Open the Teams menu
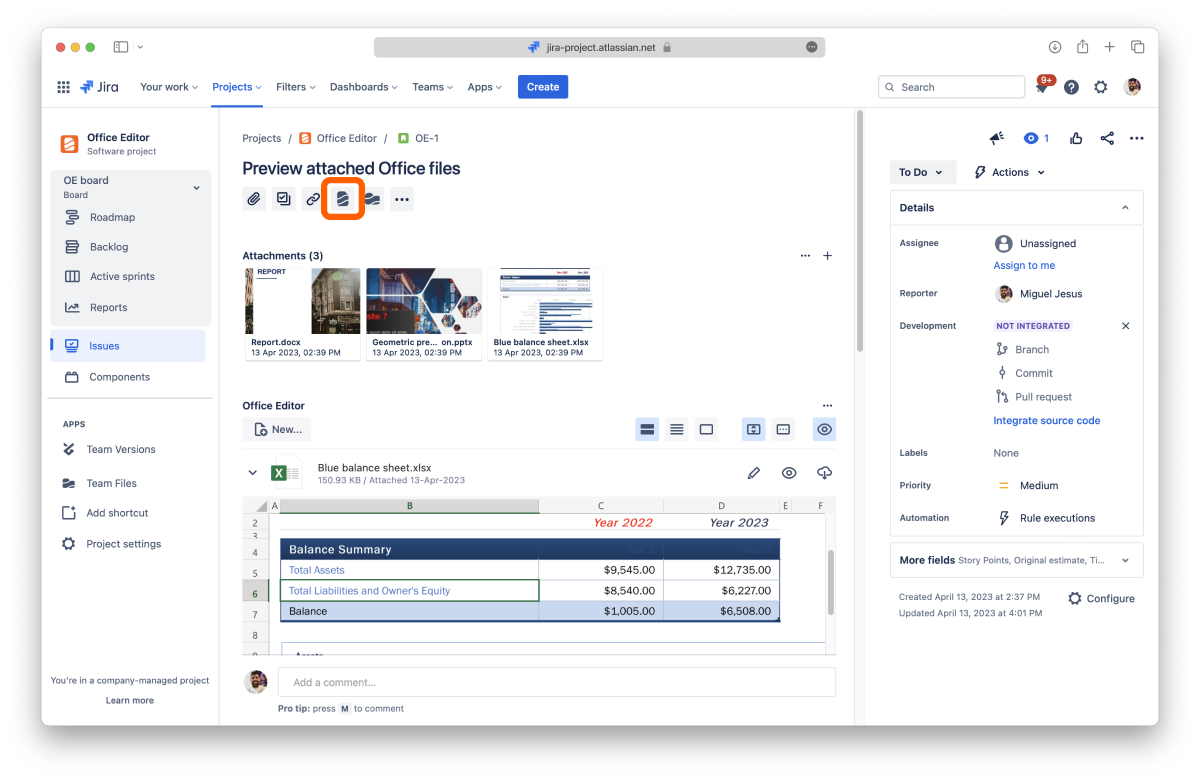 [433, 87]
